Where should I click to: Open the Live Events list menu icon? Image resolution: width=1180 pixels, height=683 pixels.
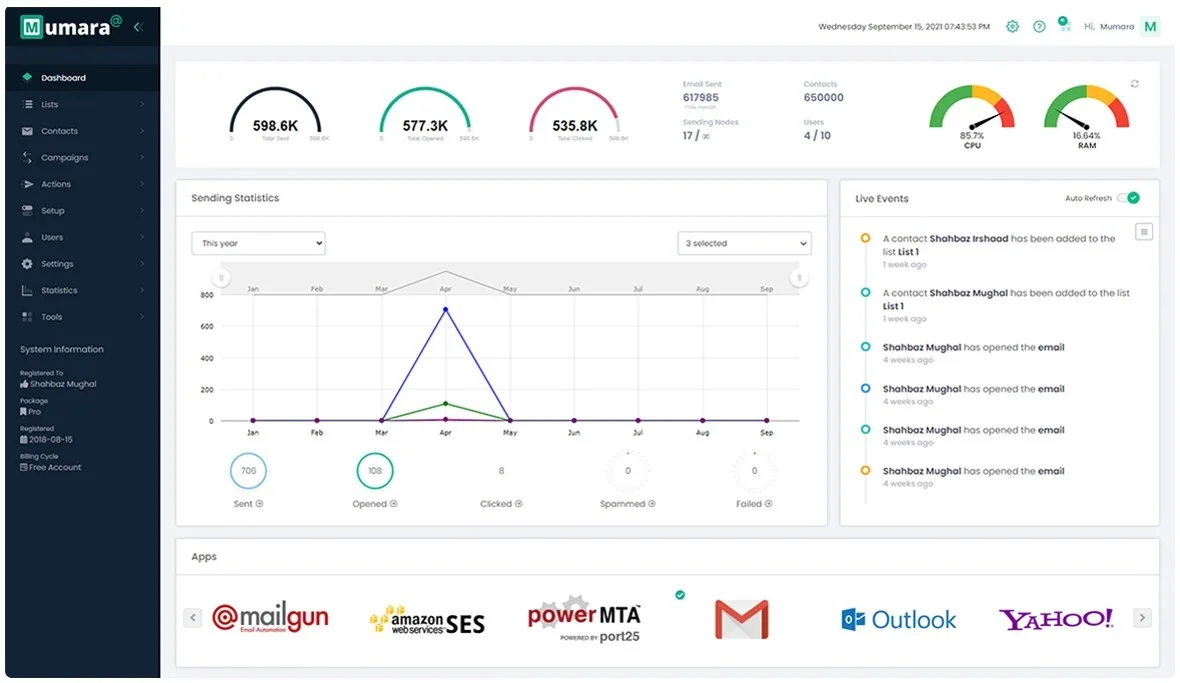pyautogui.click(x=1143, y=232)
